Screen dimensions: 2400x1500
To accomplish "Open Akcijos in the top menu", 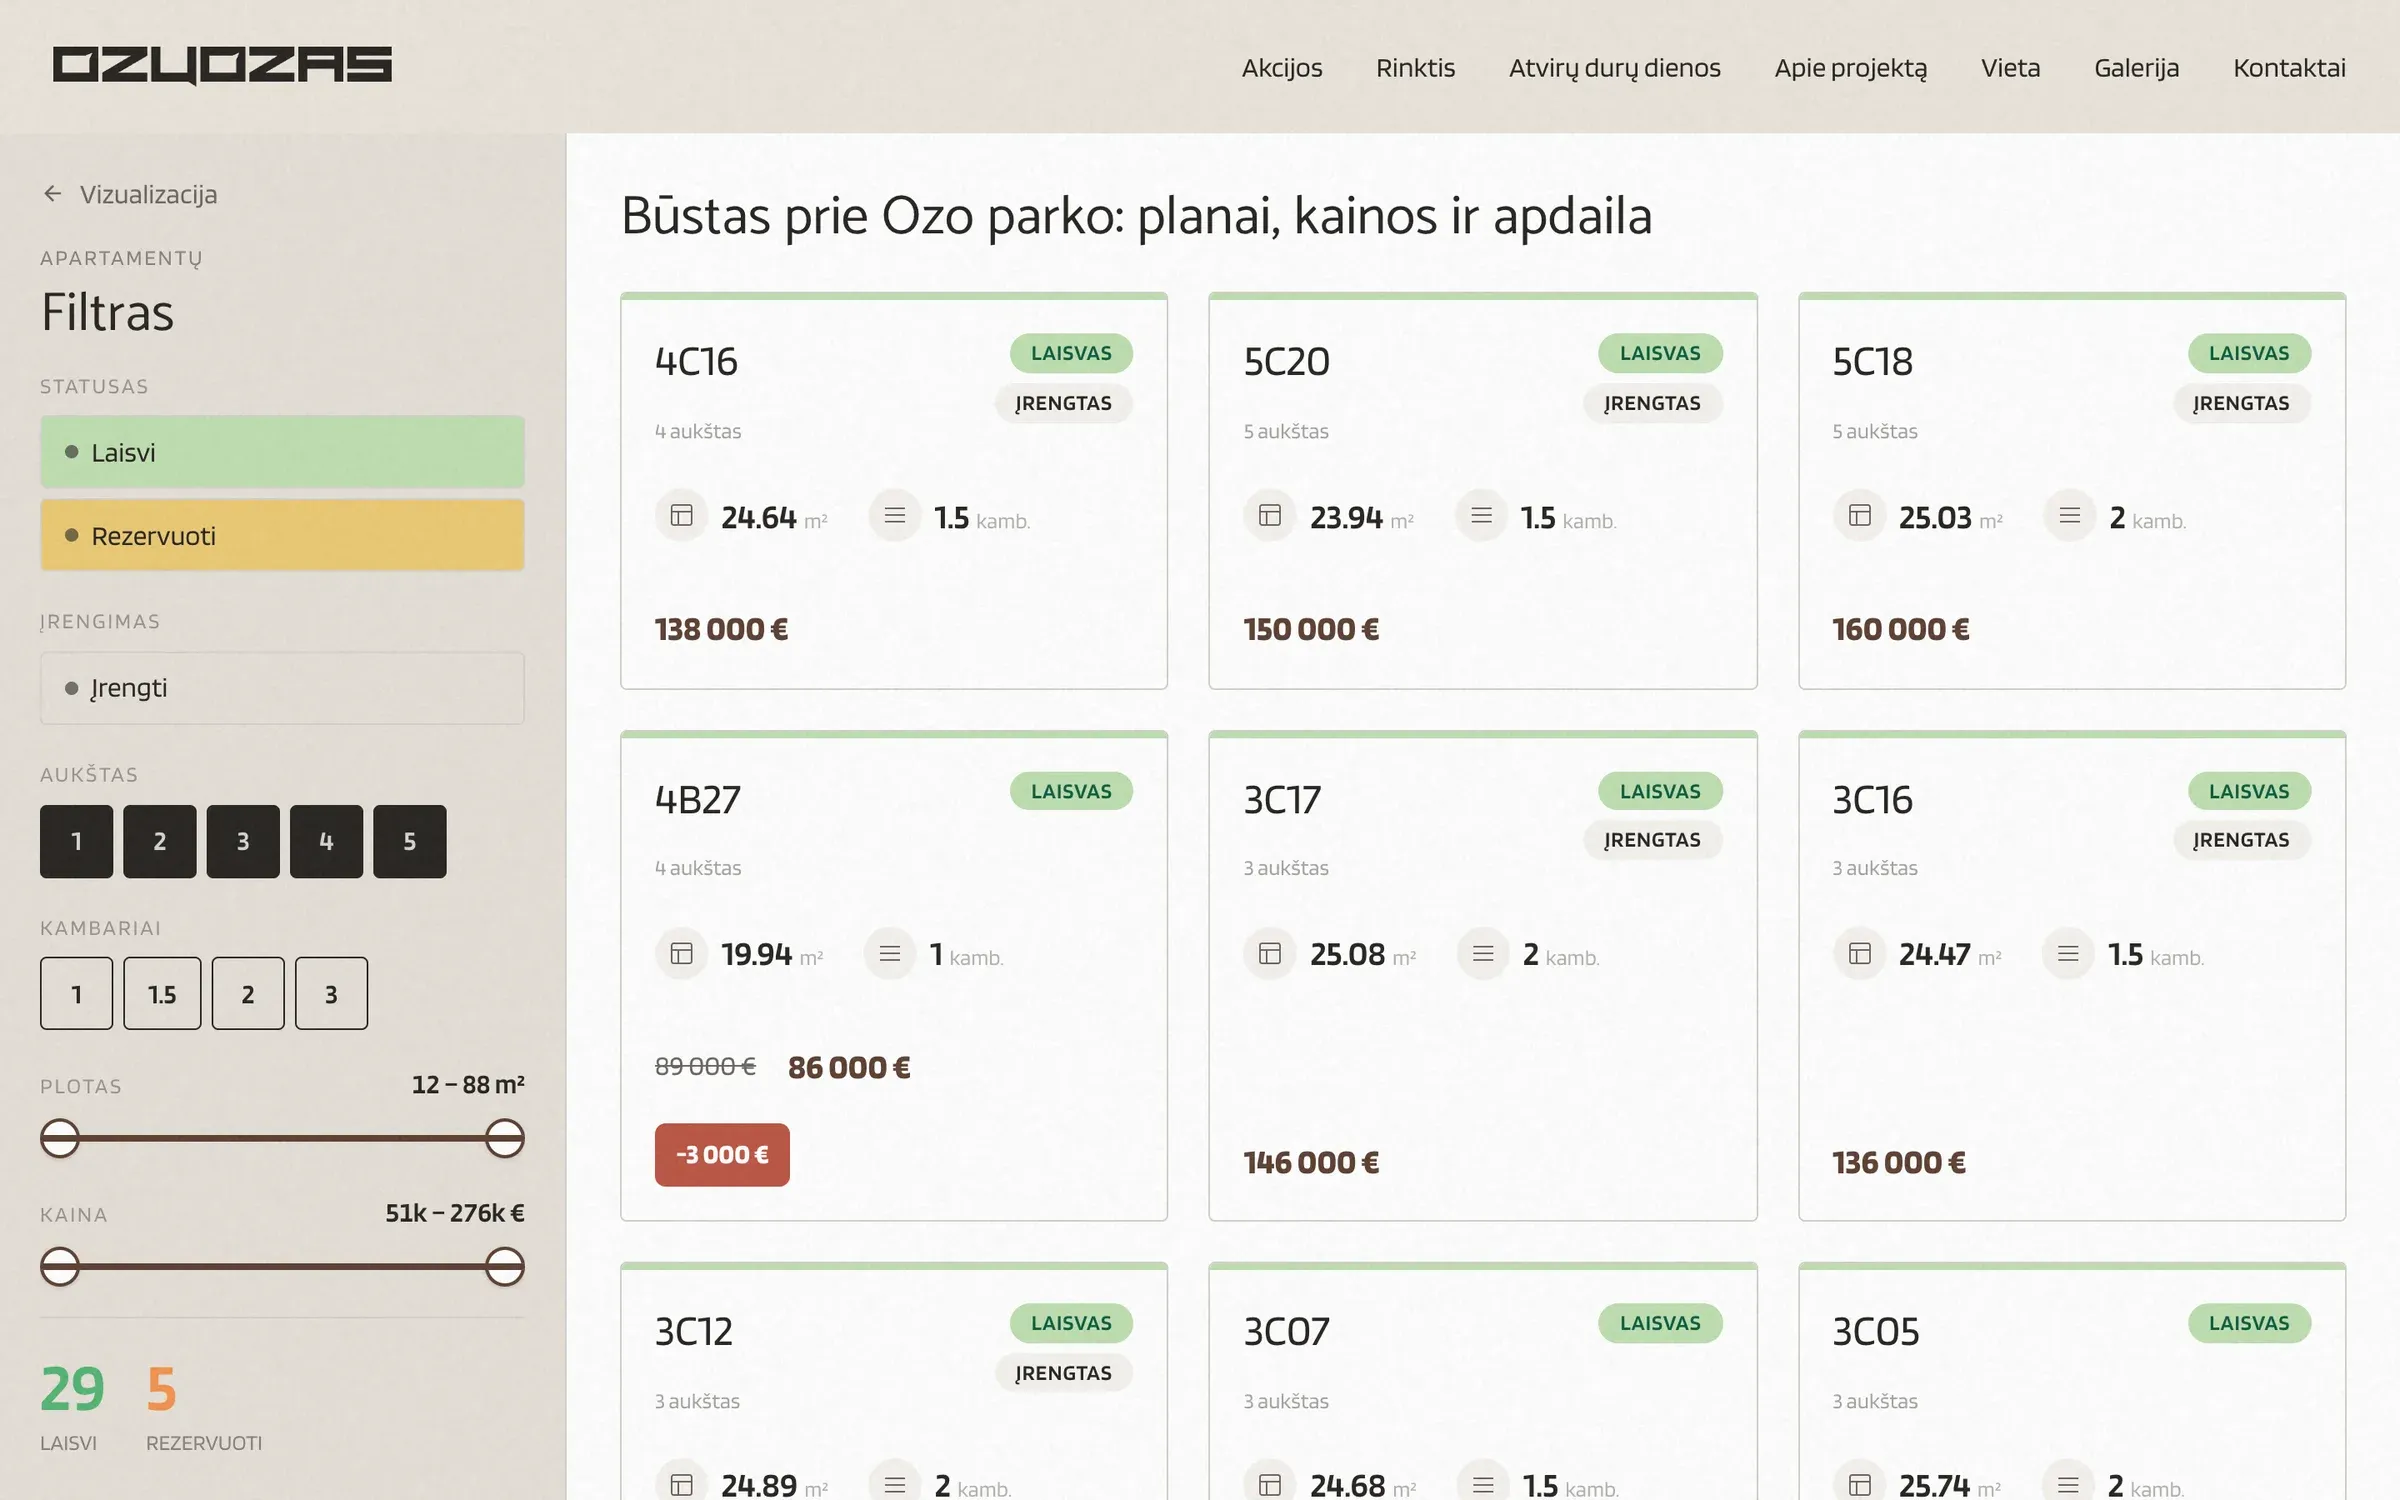I will [1282, 68].
